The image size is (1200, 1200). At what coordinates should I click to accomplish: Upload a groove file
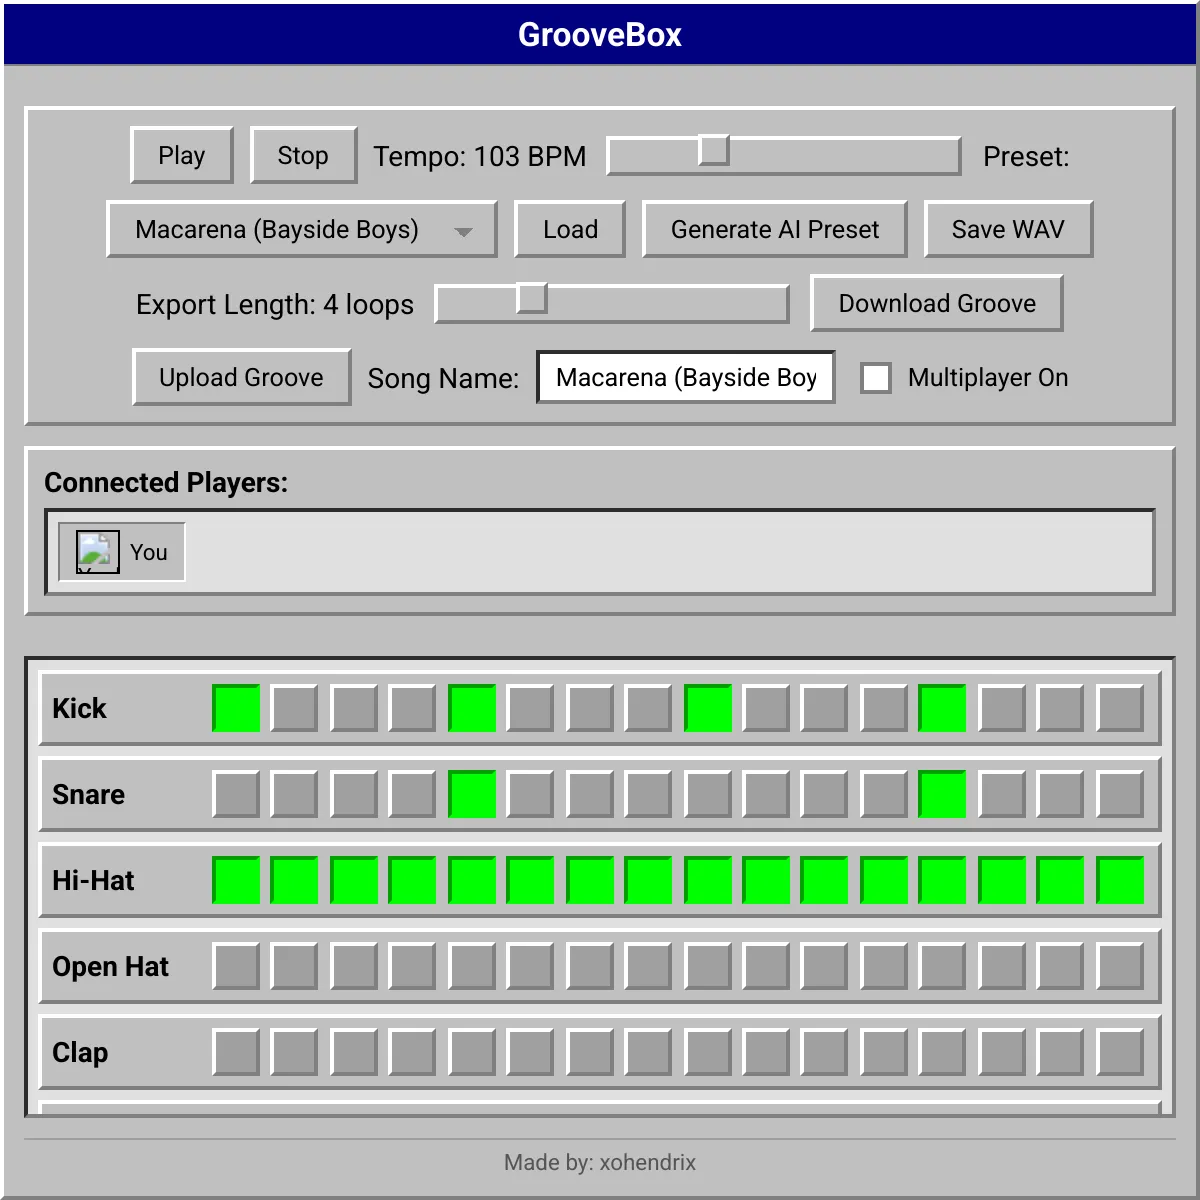coord(241,377)
